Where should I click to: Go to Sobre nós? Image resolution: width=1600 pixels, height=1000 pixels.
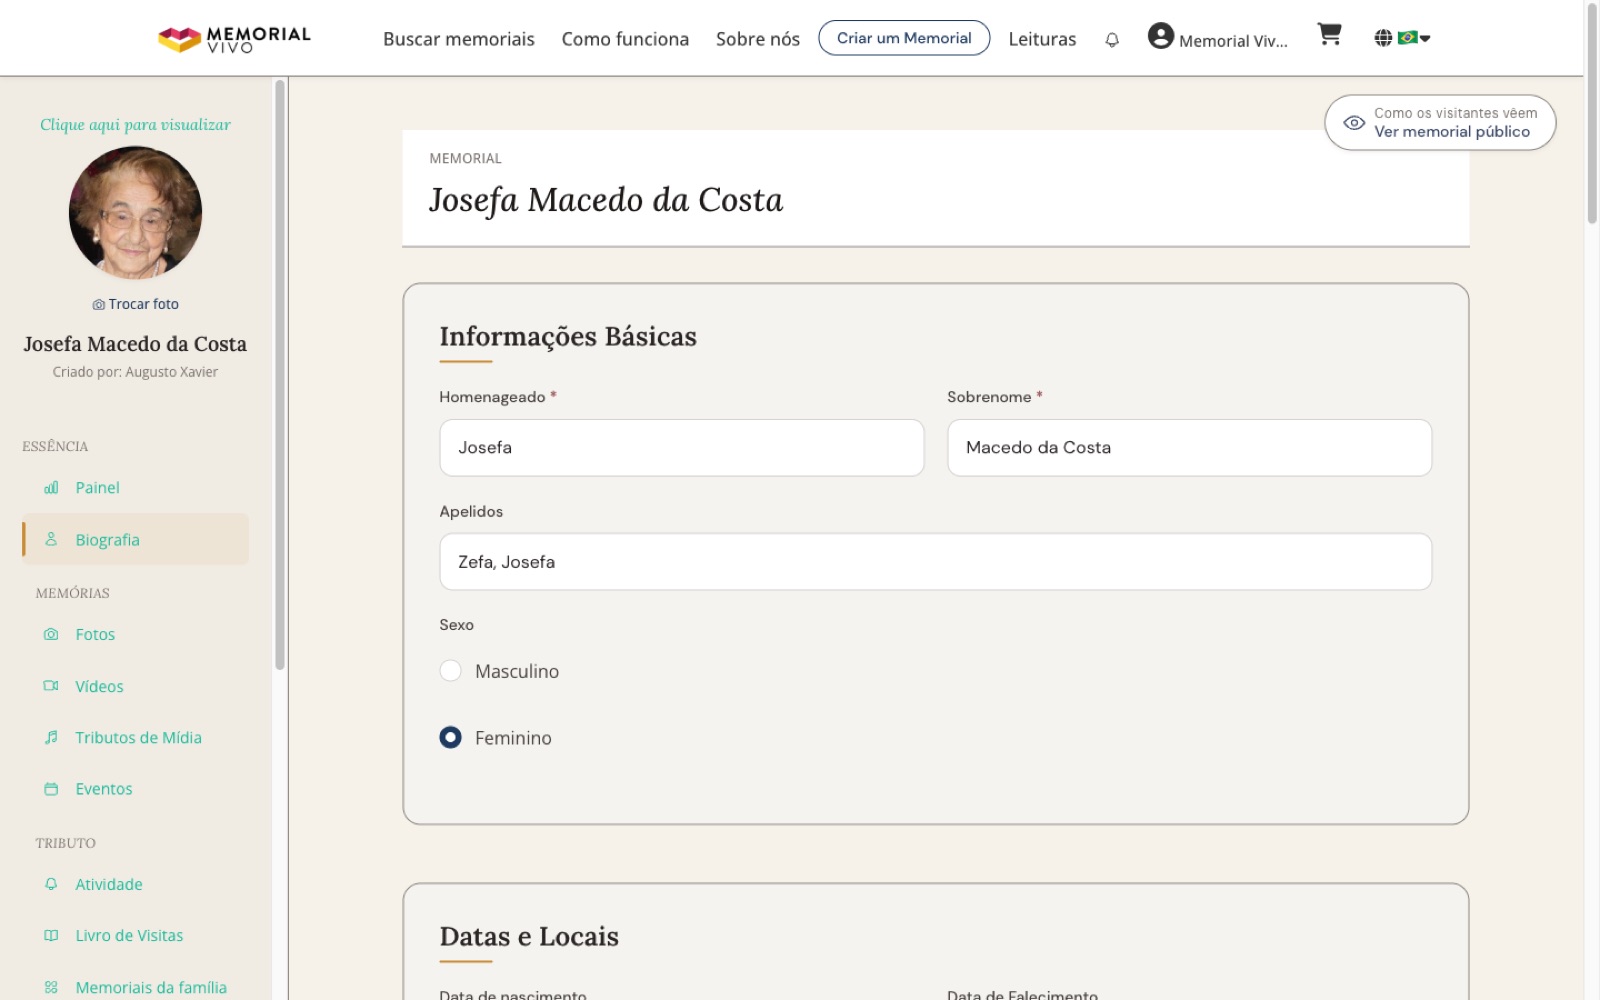(758, 39)
